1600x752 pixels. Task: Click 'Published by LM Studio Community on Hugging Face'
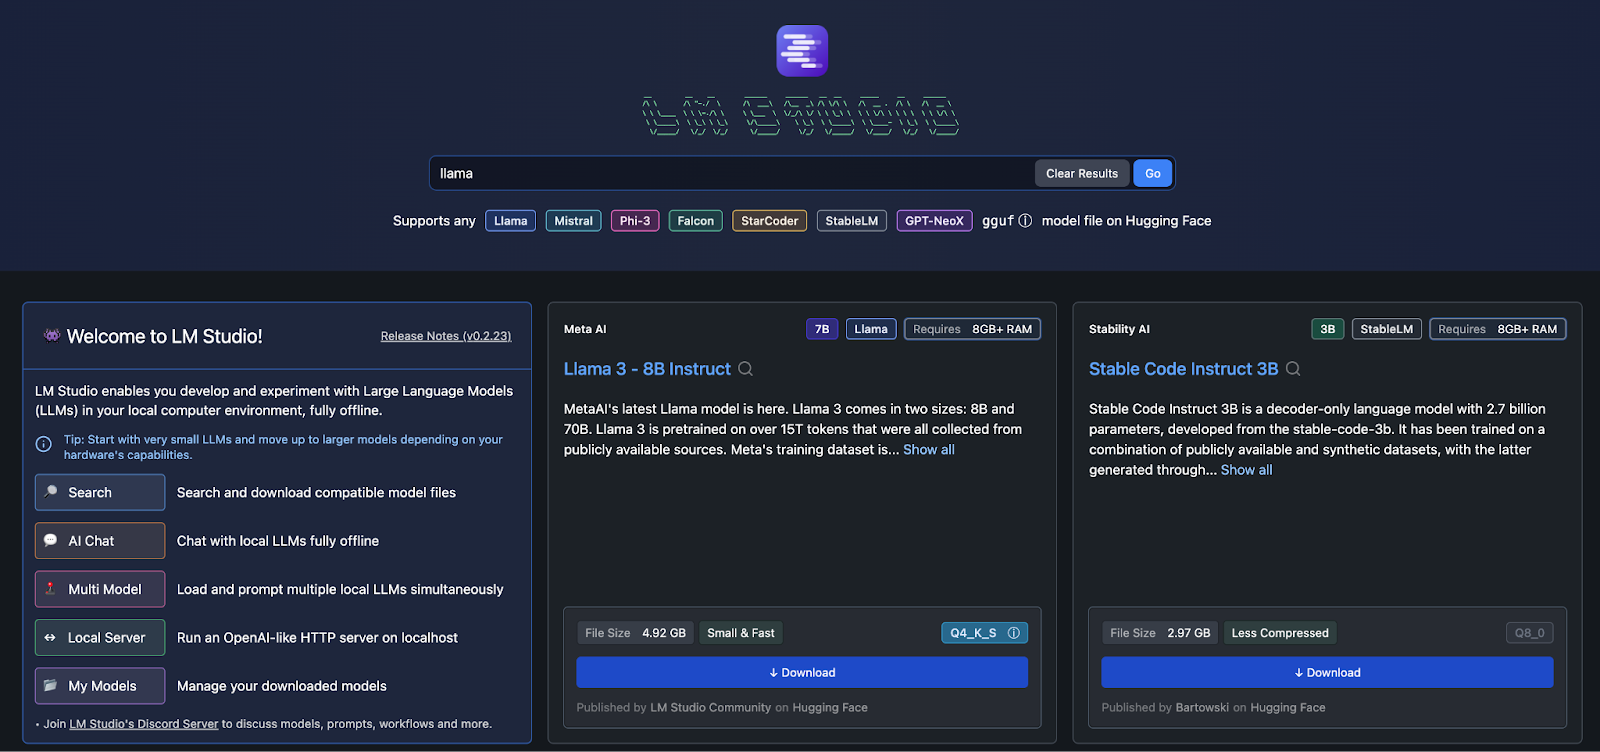(x=722, y=708)
